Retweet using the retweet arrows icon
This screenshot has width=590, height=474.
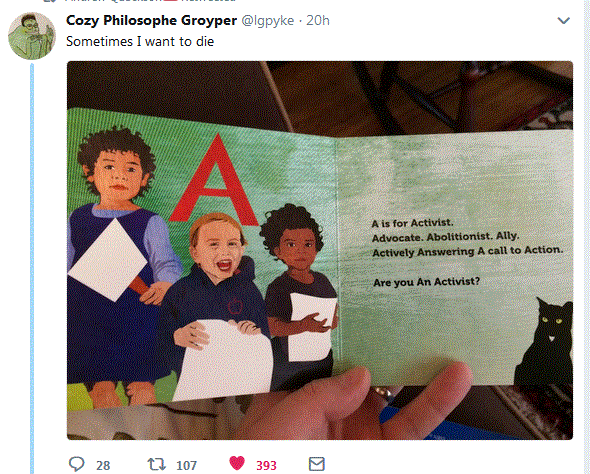156,464
